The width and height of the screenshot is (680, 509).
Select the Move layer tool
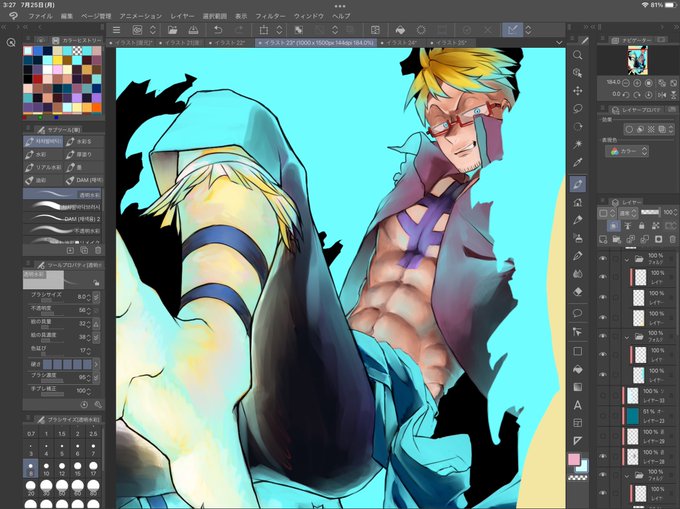click(x=577, y=91)
